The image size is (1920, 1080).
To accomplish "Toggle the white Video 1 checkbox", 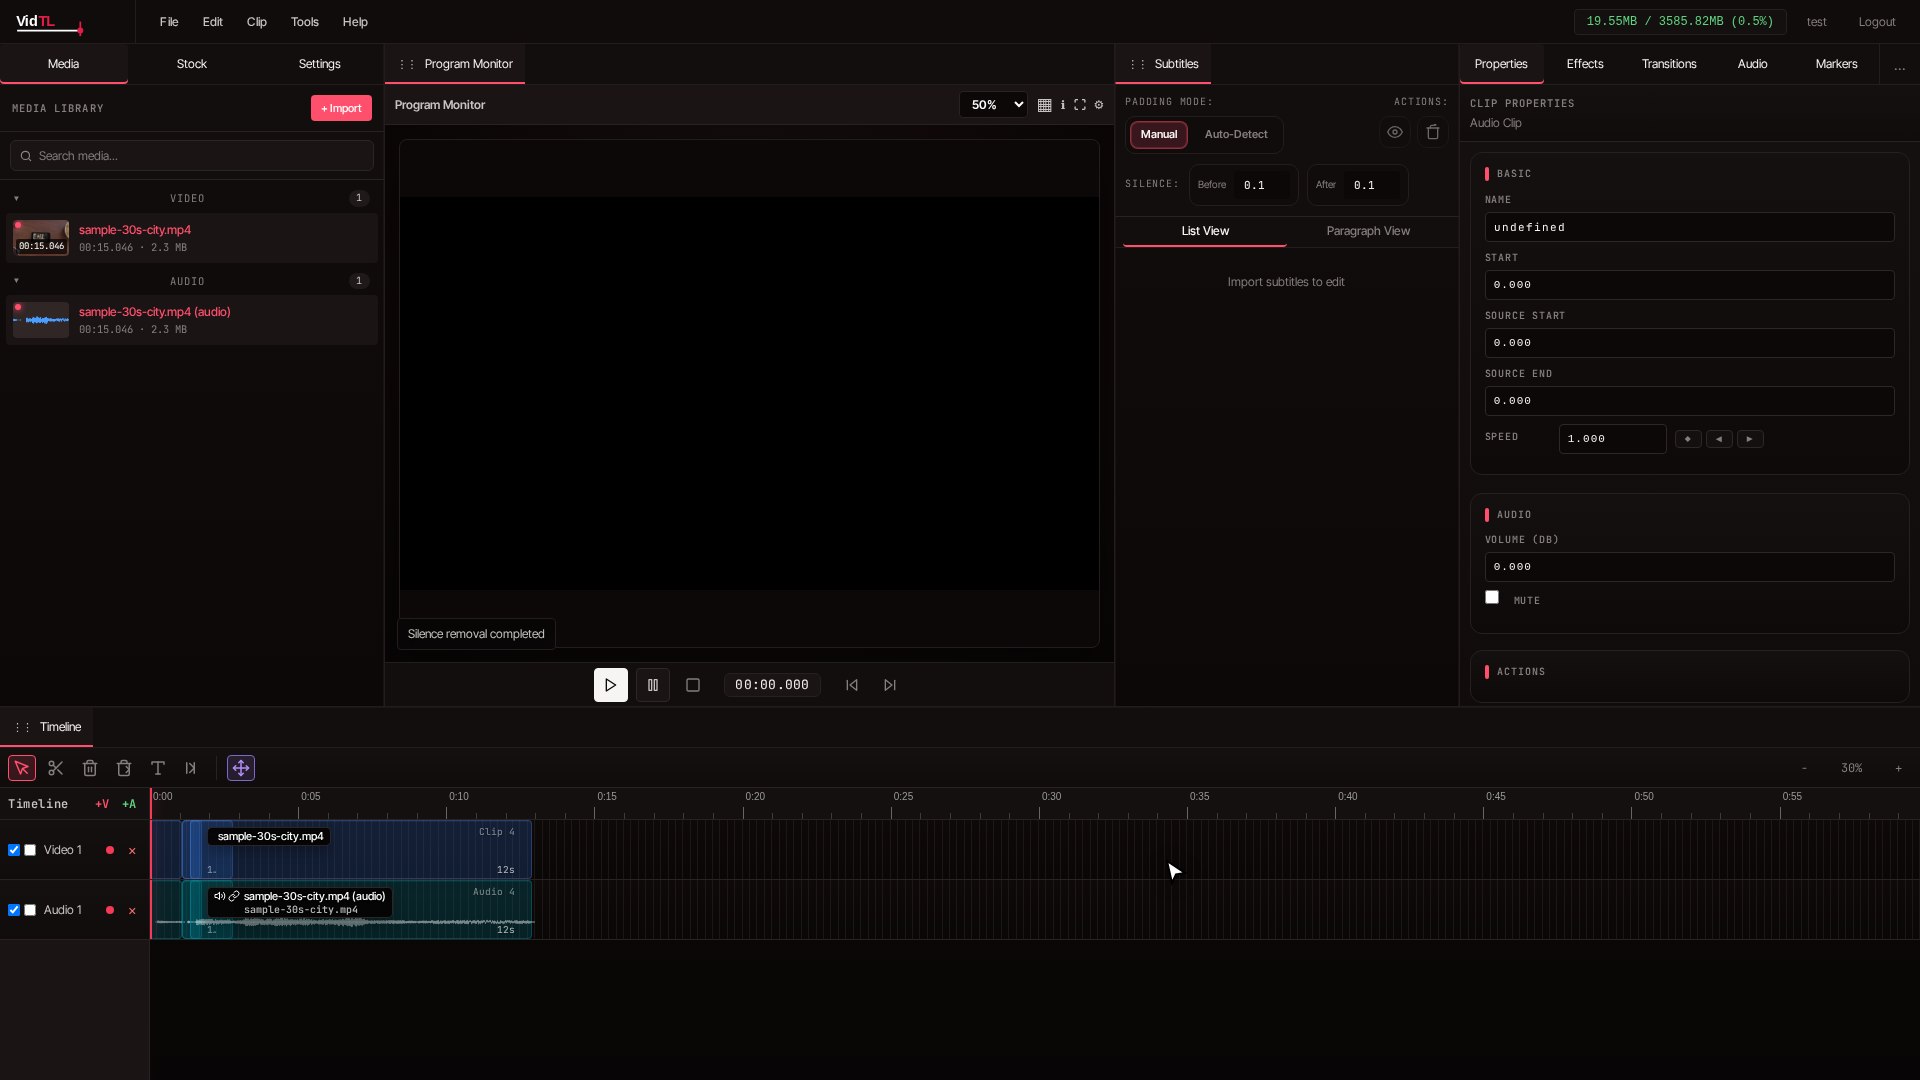I will click(30, 850).
